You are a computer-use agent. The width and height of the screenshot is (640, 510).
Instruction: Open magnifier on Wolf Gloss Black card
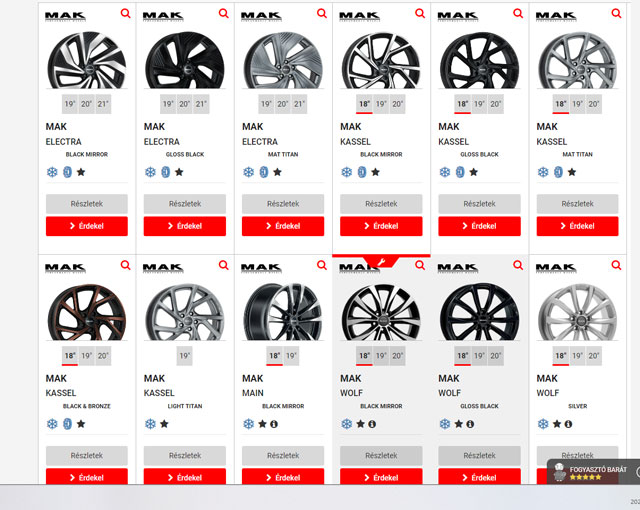tap(518, 265)
